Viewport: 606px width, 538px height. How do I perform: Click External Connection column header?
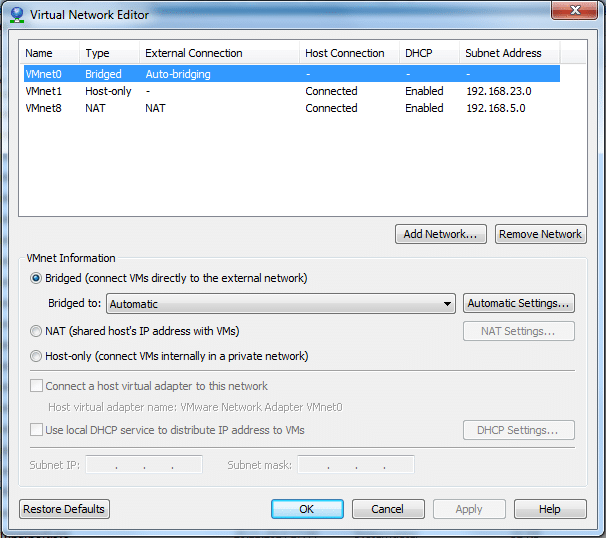pyautogui.click(x=219, y=53)
